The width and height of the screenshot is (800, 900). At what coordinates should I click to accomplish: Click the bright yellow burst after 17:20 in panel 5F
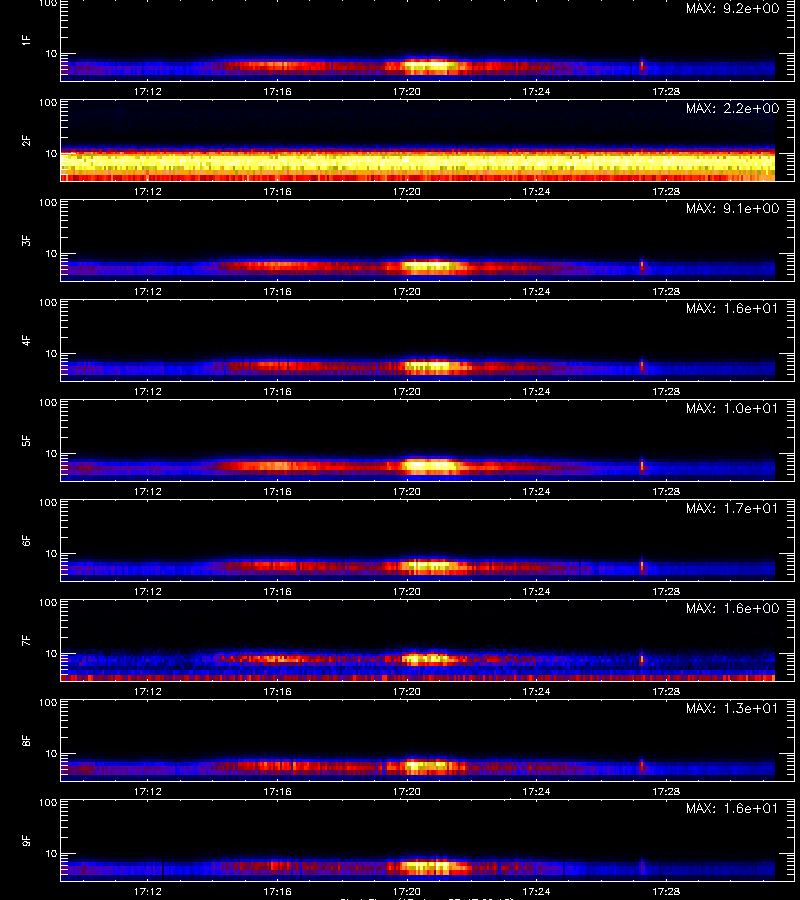(430, 466)
